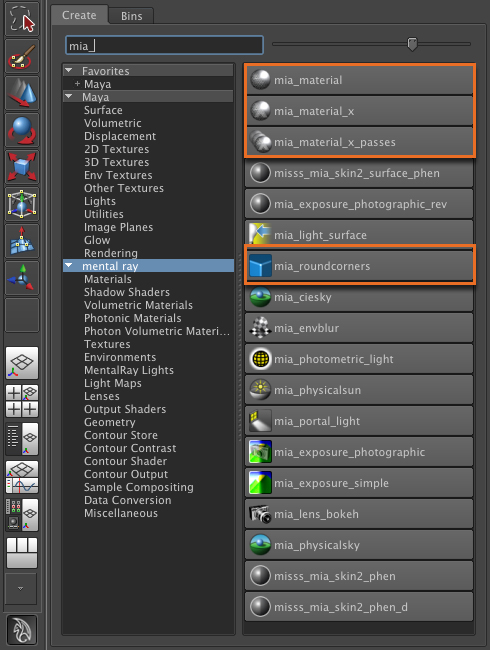This screenshot has height=650, width=490.
Task: Create a mia_portal_light node
Action: click(x=359, y=421)
